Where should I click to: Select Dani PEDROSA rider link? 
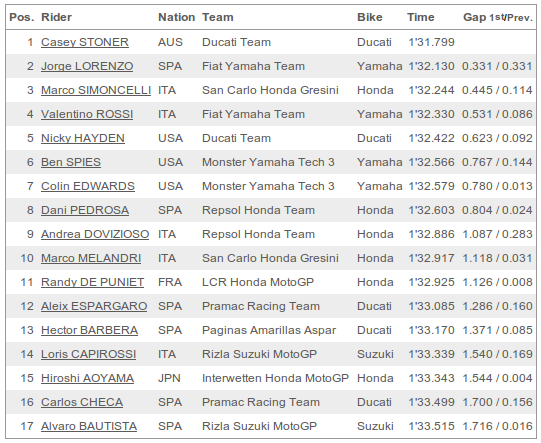click(85, 210)
